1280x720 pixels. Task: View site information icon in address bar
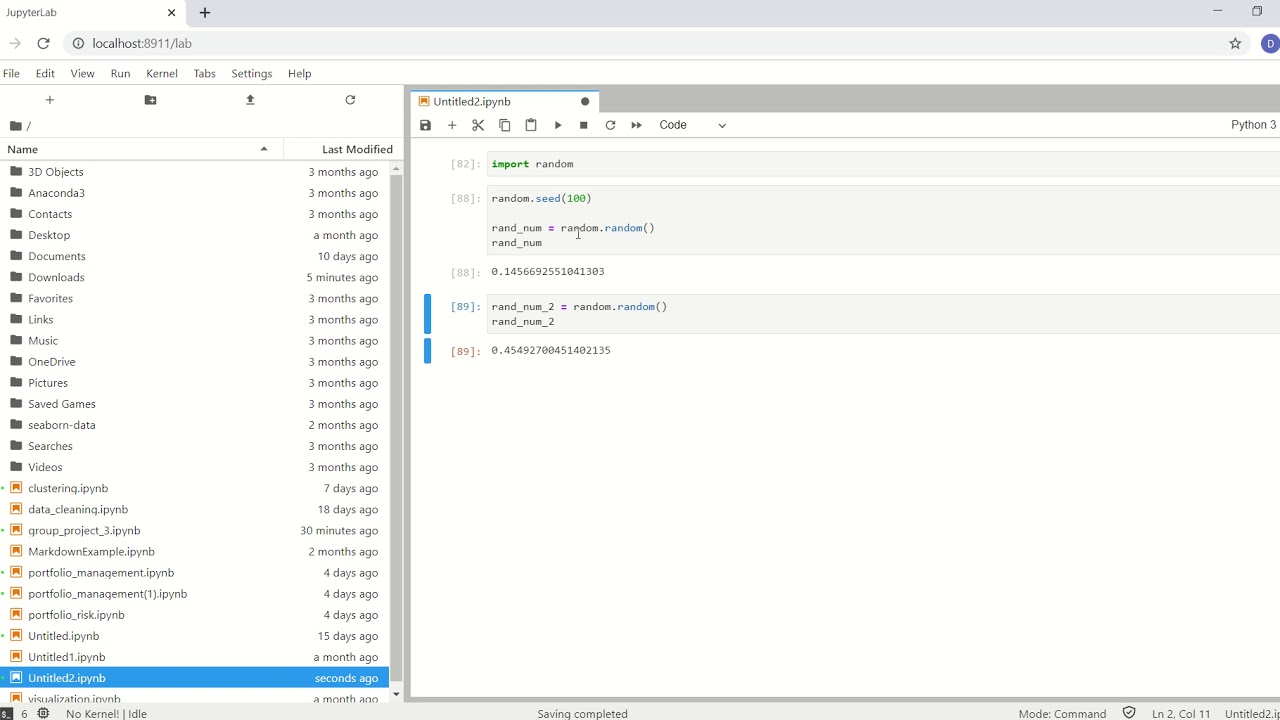[x=77, y=43]
